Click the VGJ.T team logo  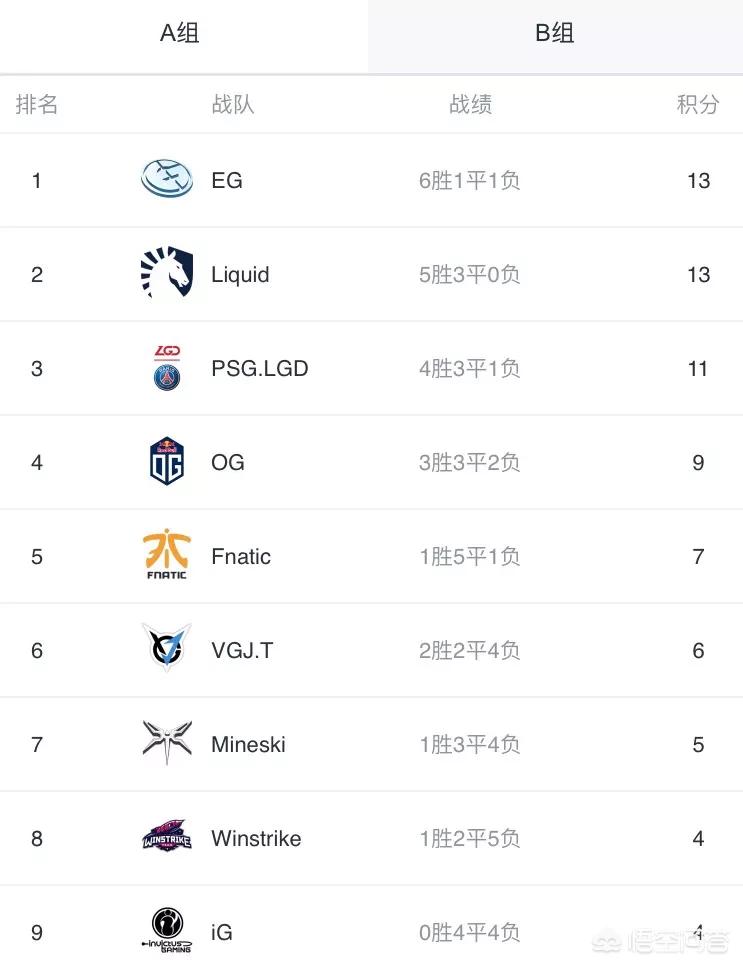click(166, 648)
